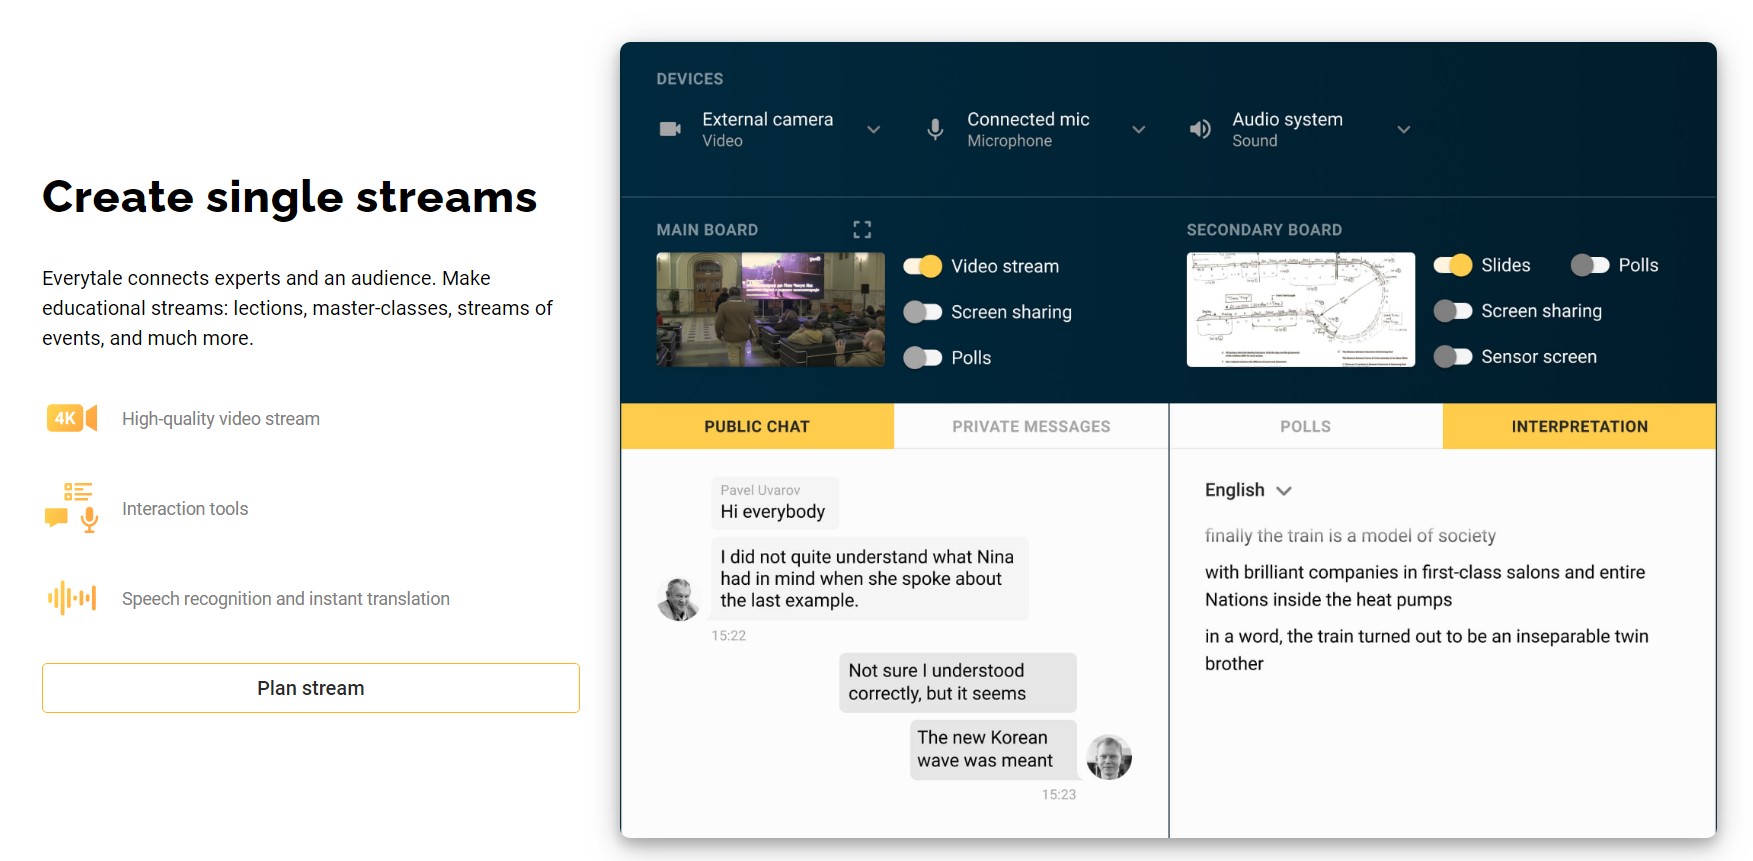Click the 'Hi everybody' chat message
The image size is (1753, 861).
775,503
